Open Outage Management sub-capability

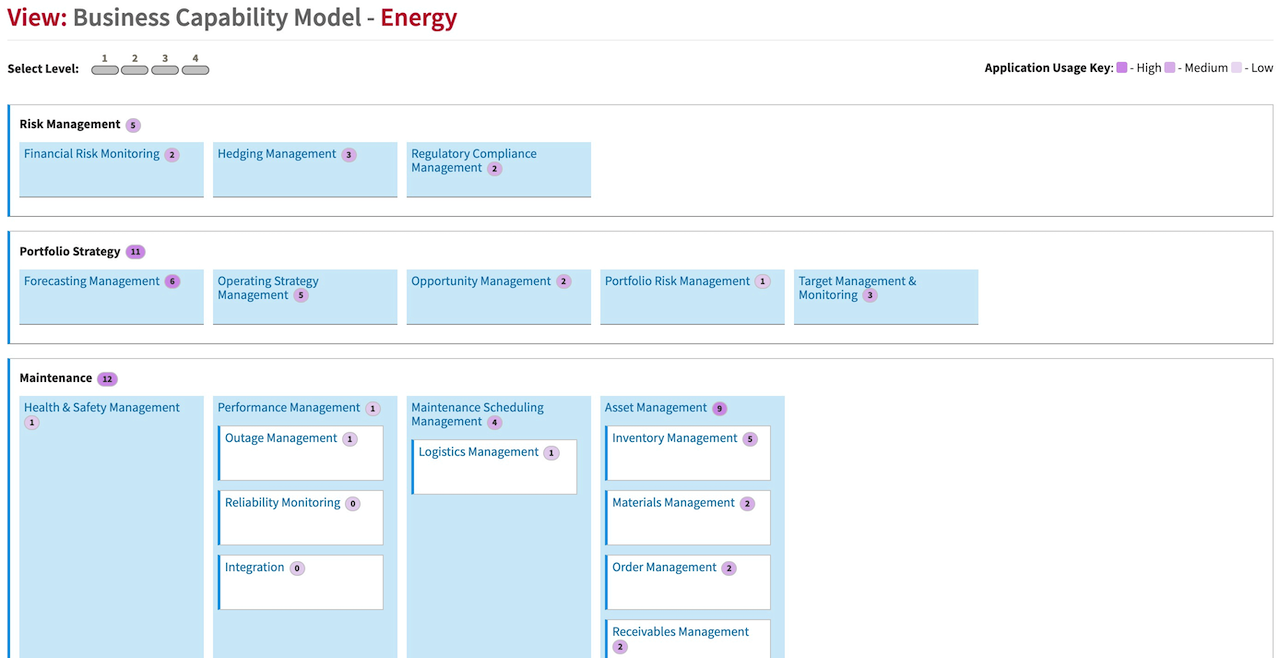click(281, 438)
